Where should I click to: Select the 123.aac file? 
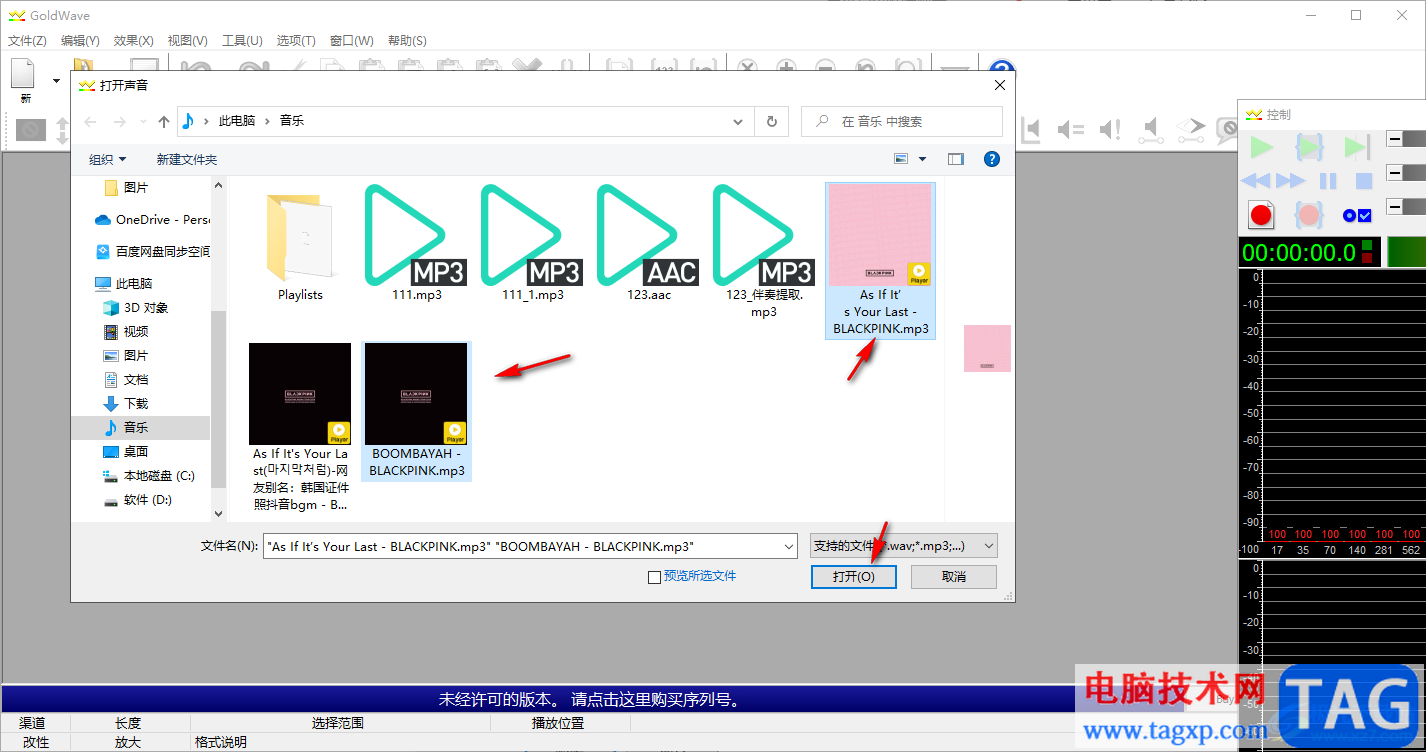(x=649, y=243)
